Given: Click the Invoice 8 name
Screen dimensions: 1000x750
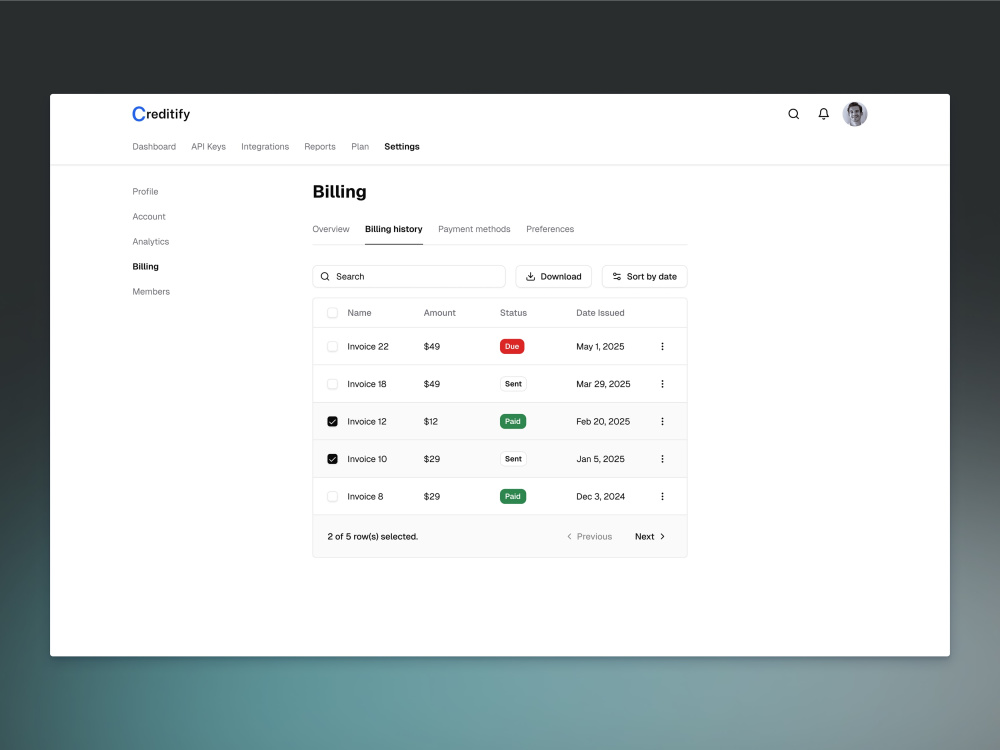Looking at the screenshot, I should pyautogui.click(x=365, y=496).
